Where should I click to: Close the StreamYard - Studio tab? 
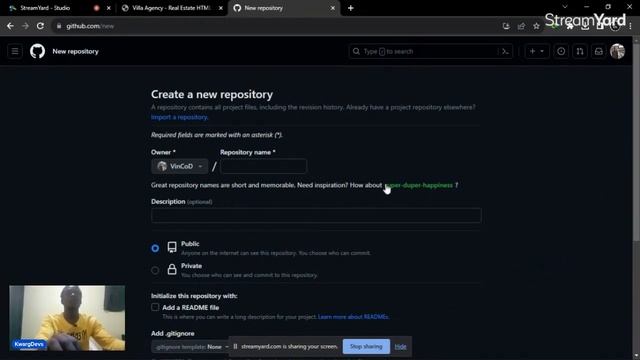[x=109, y=8]
